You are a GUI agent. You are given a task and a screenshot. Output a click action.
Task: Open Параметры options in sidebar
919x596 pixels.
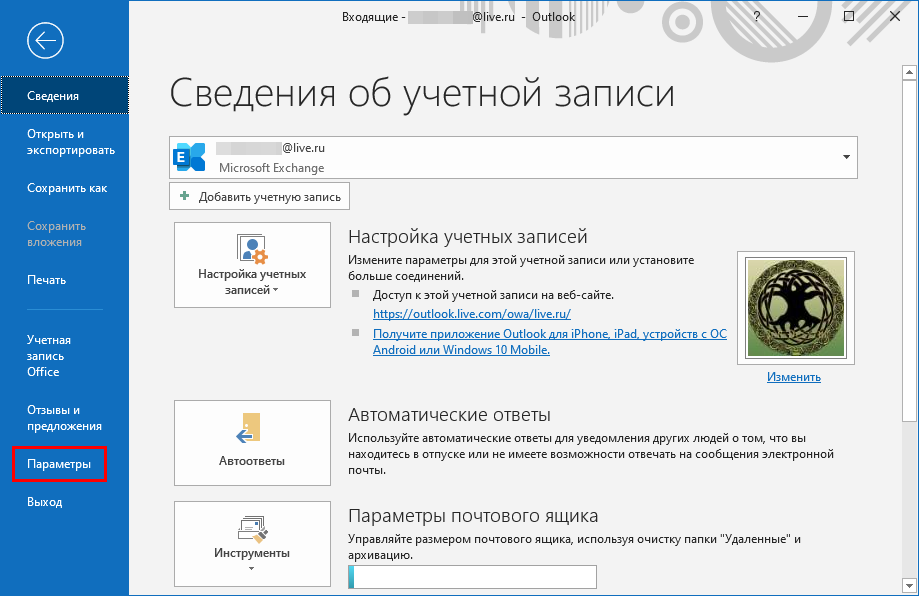(59, 464)
